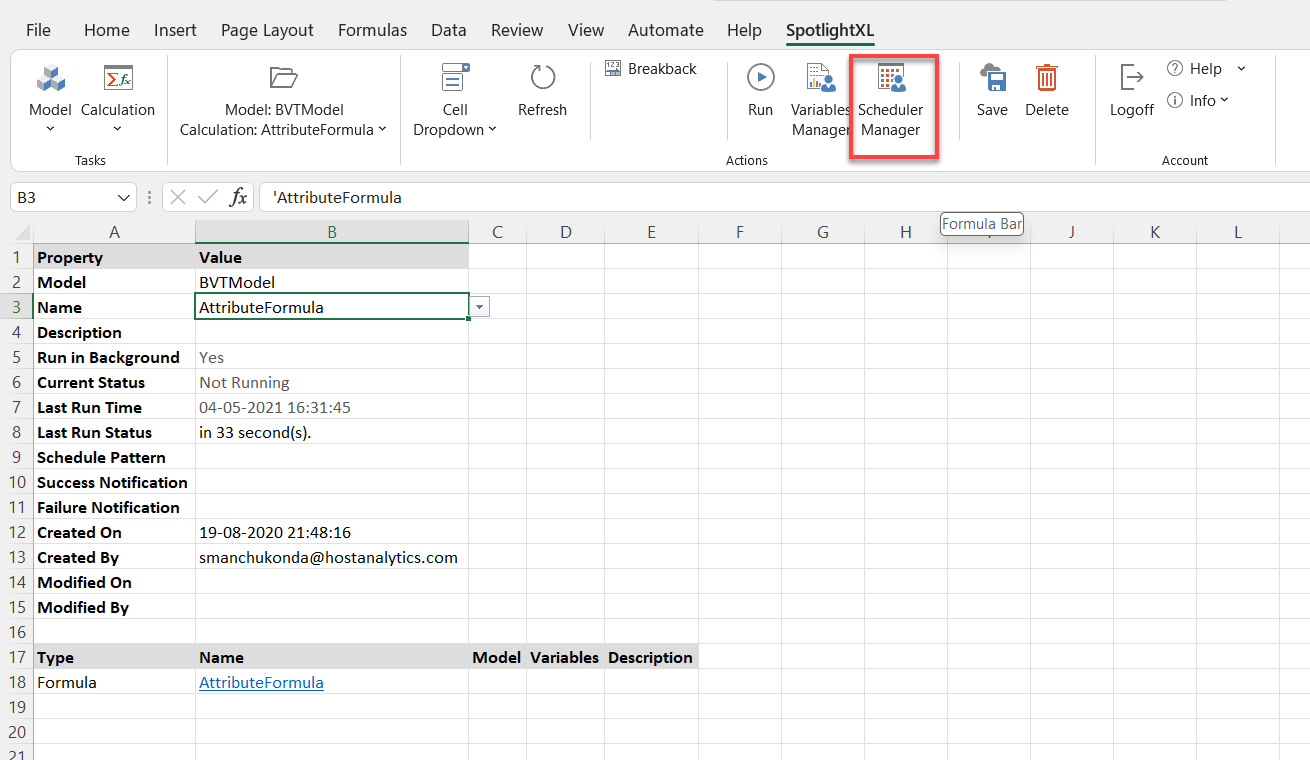Select Created On date 19-08-2020 cell
Image resolution: width=1310 pixels, height=760 pixels.
(332, 533)
